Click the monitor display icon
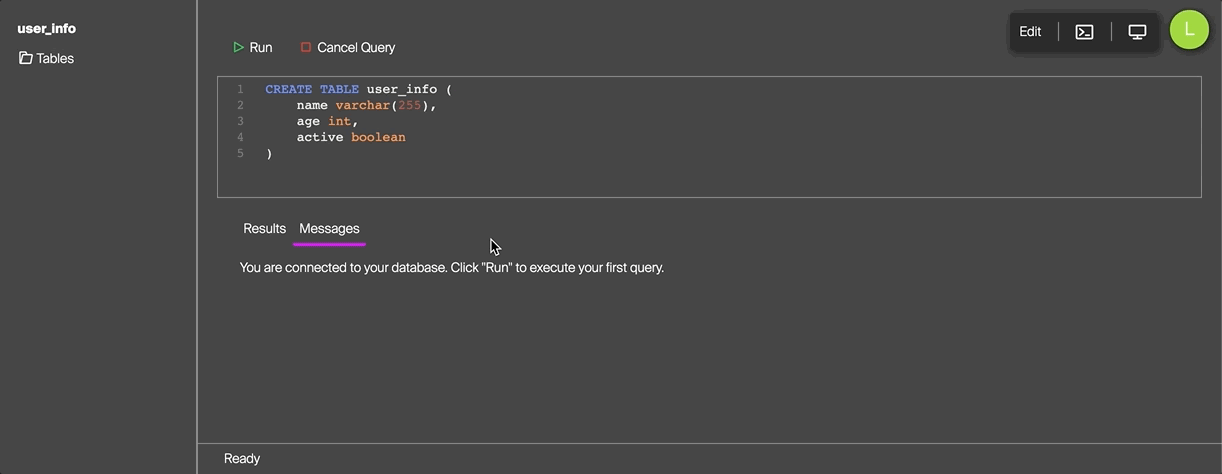1222x474 pixels. pos(1137,32)
